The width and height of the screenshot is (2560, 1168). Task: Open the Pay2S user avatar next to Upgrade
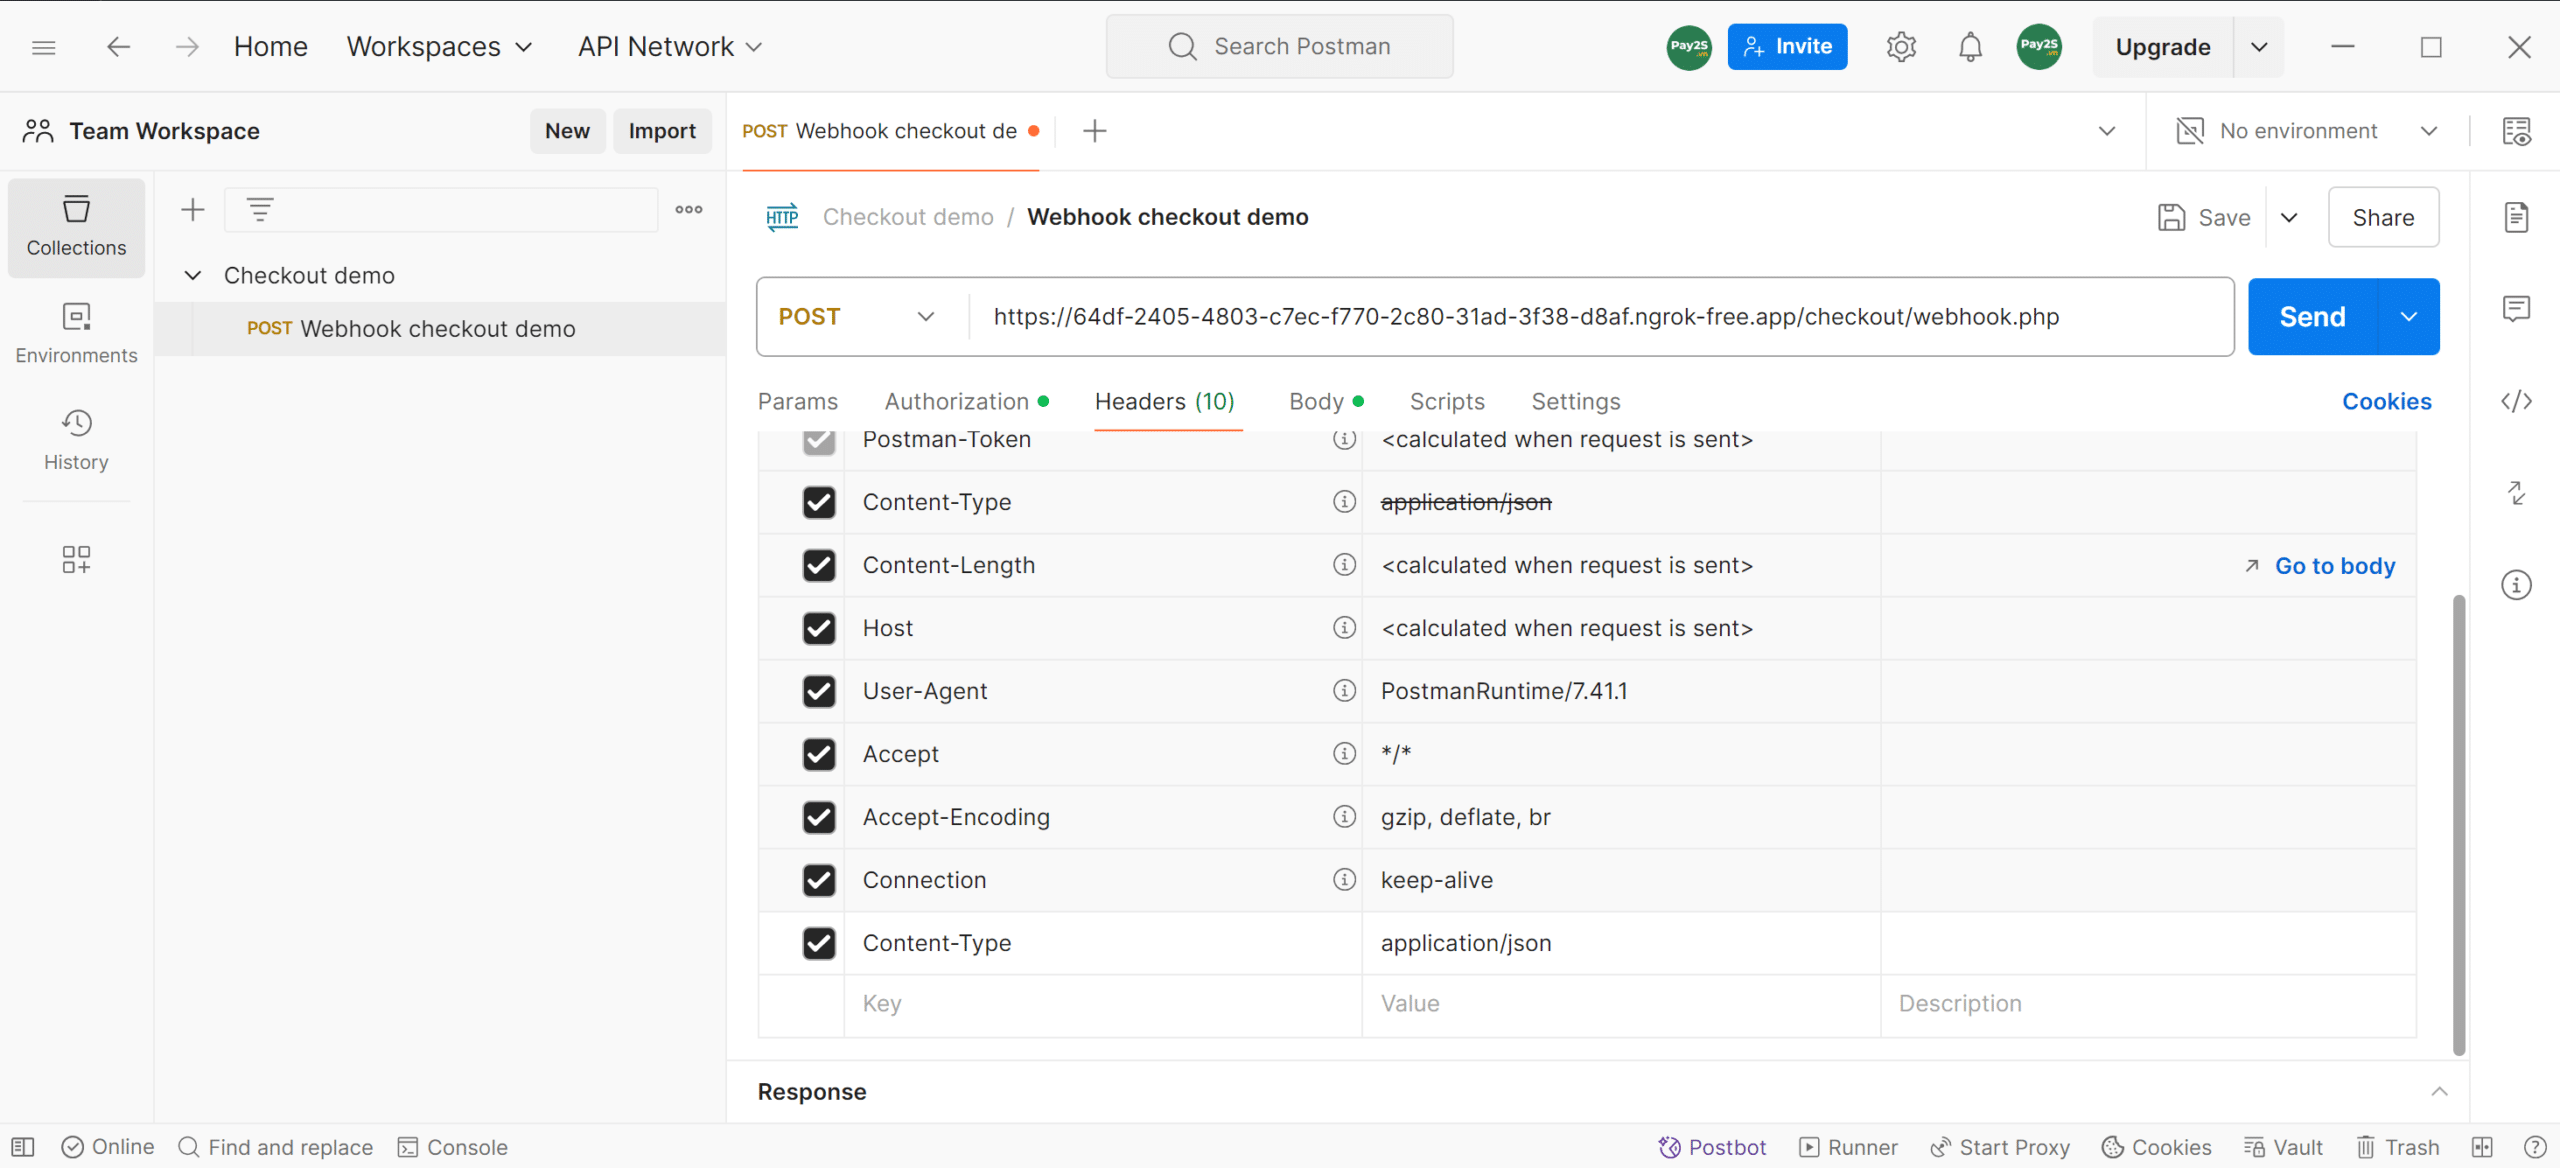point(2039,46)
